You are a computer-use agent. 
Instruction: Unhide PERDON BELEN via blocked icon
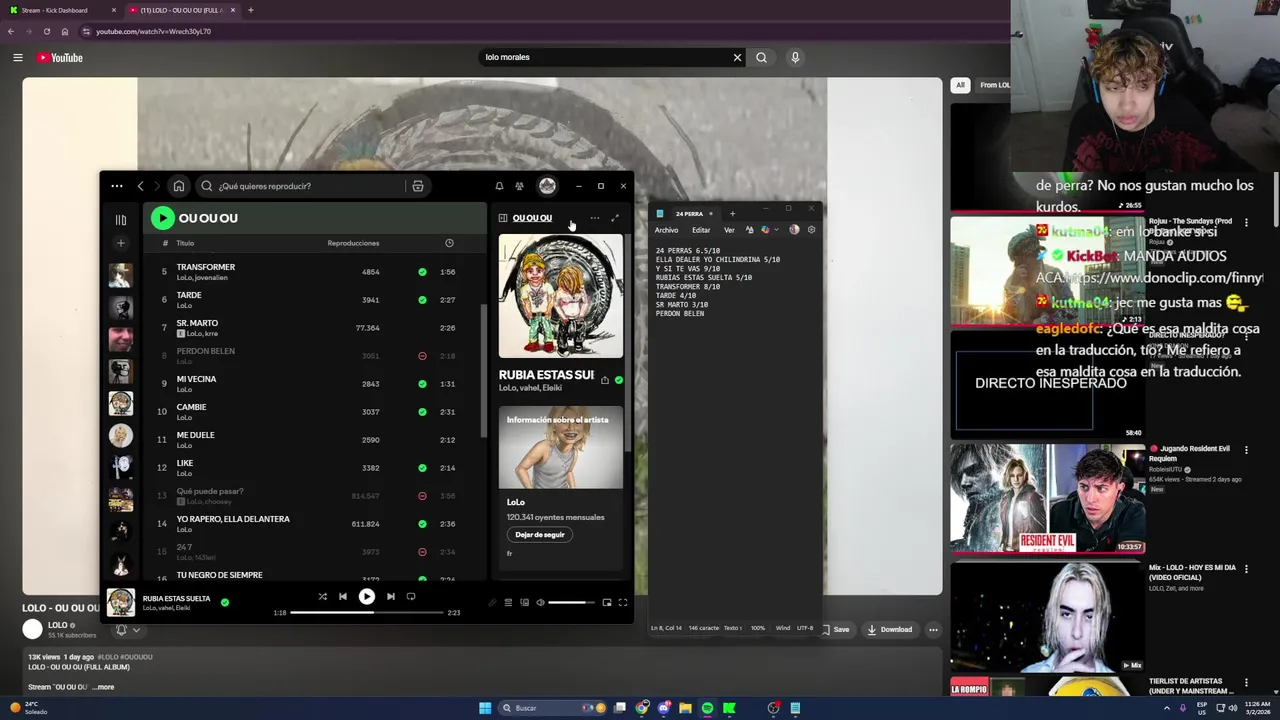(x=422, y=356)
